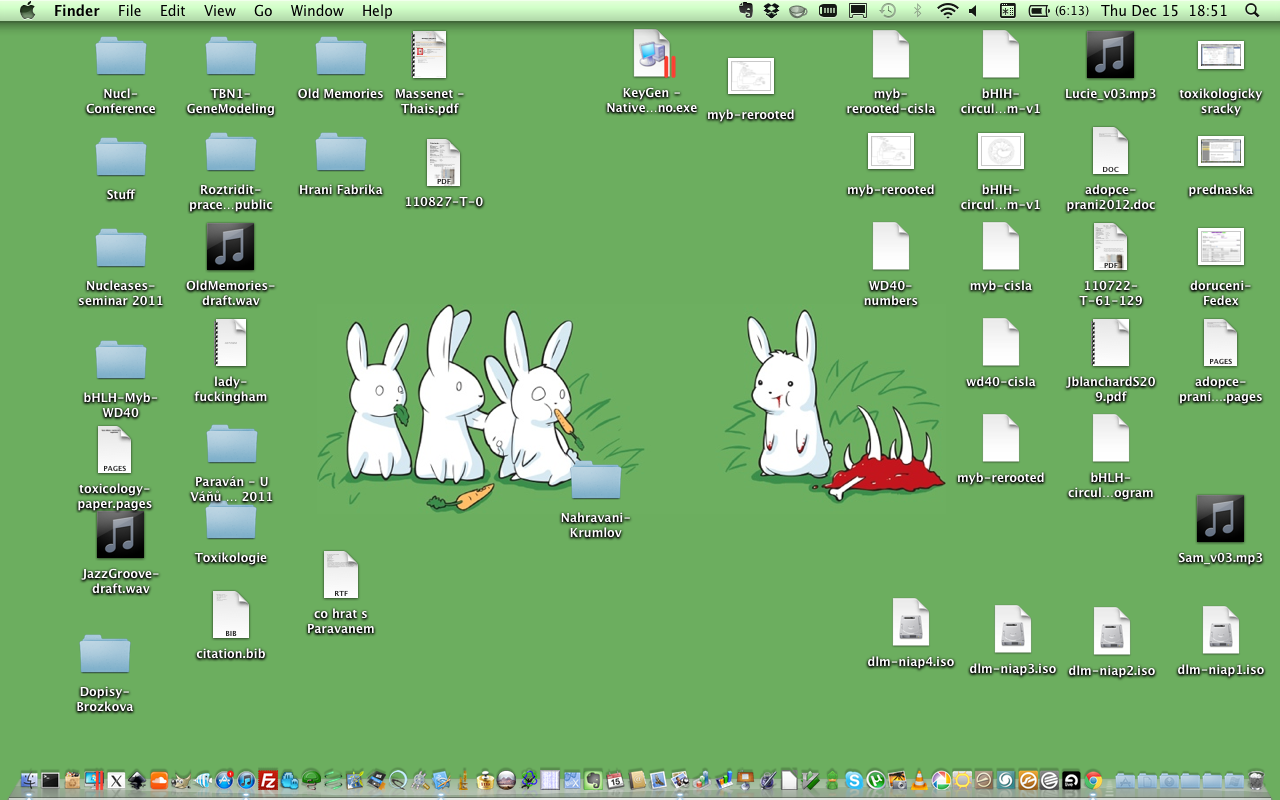Open Dropbox menu bar icon
This screenshot has height=800, width=1280.
771,10
